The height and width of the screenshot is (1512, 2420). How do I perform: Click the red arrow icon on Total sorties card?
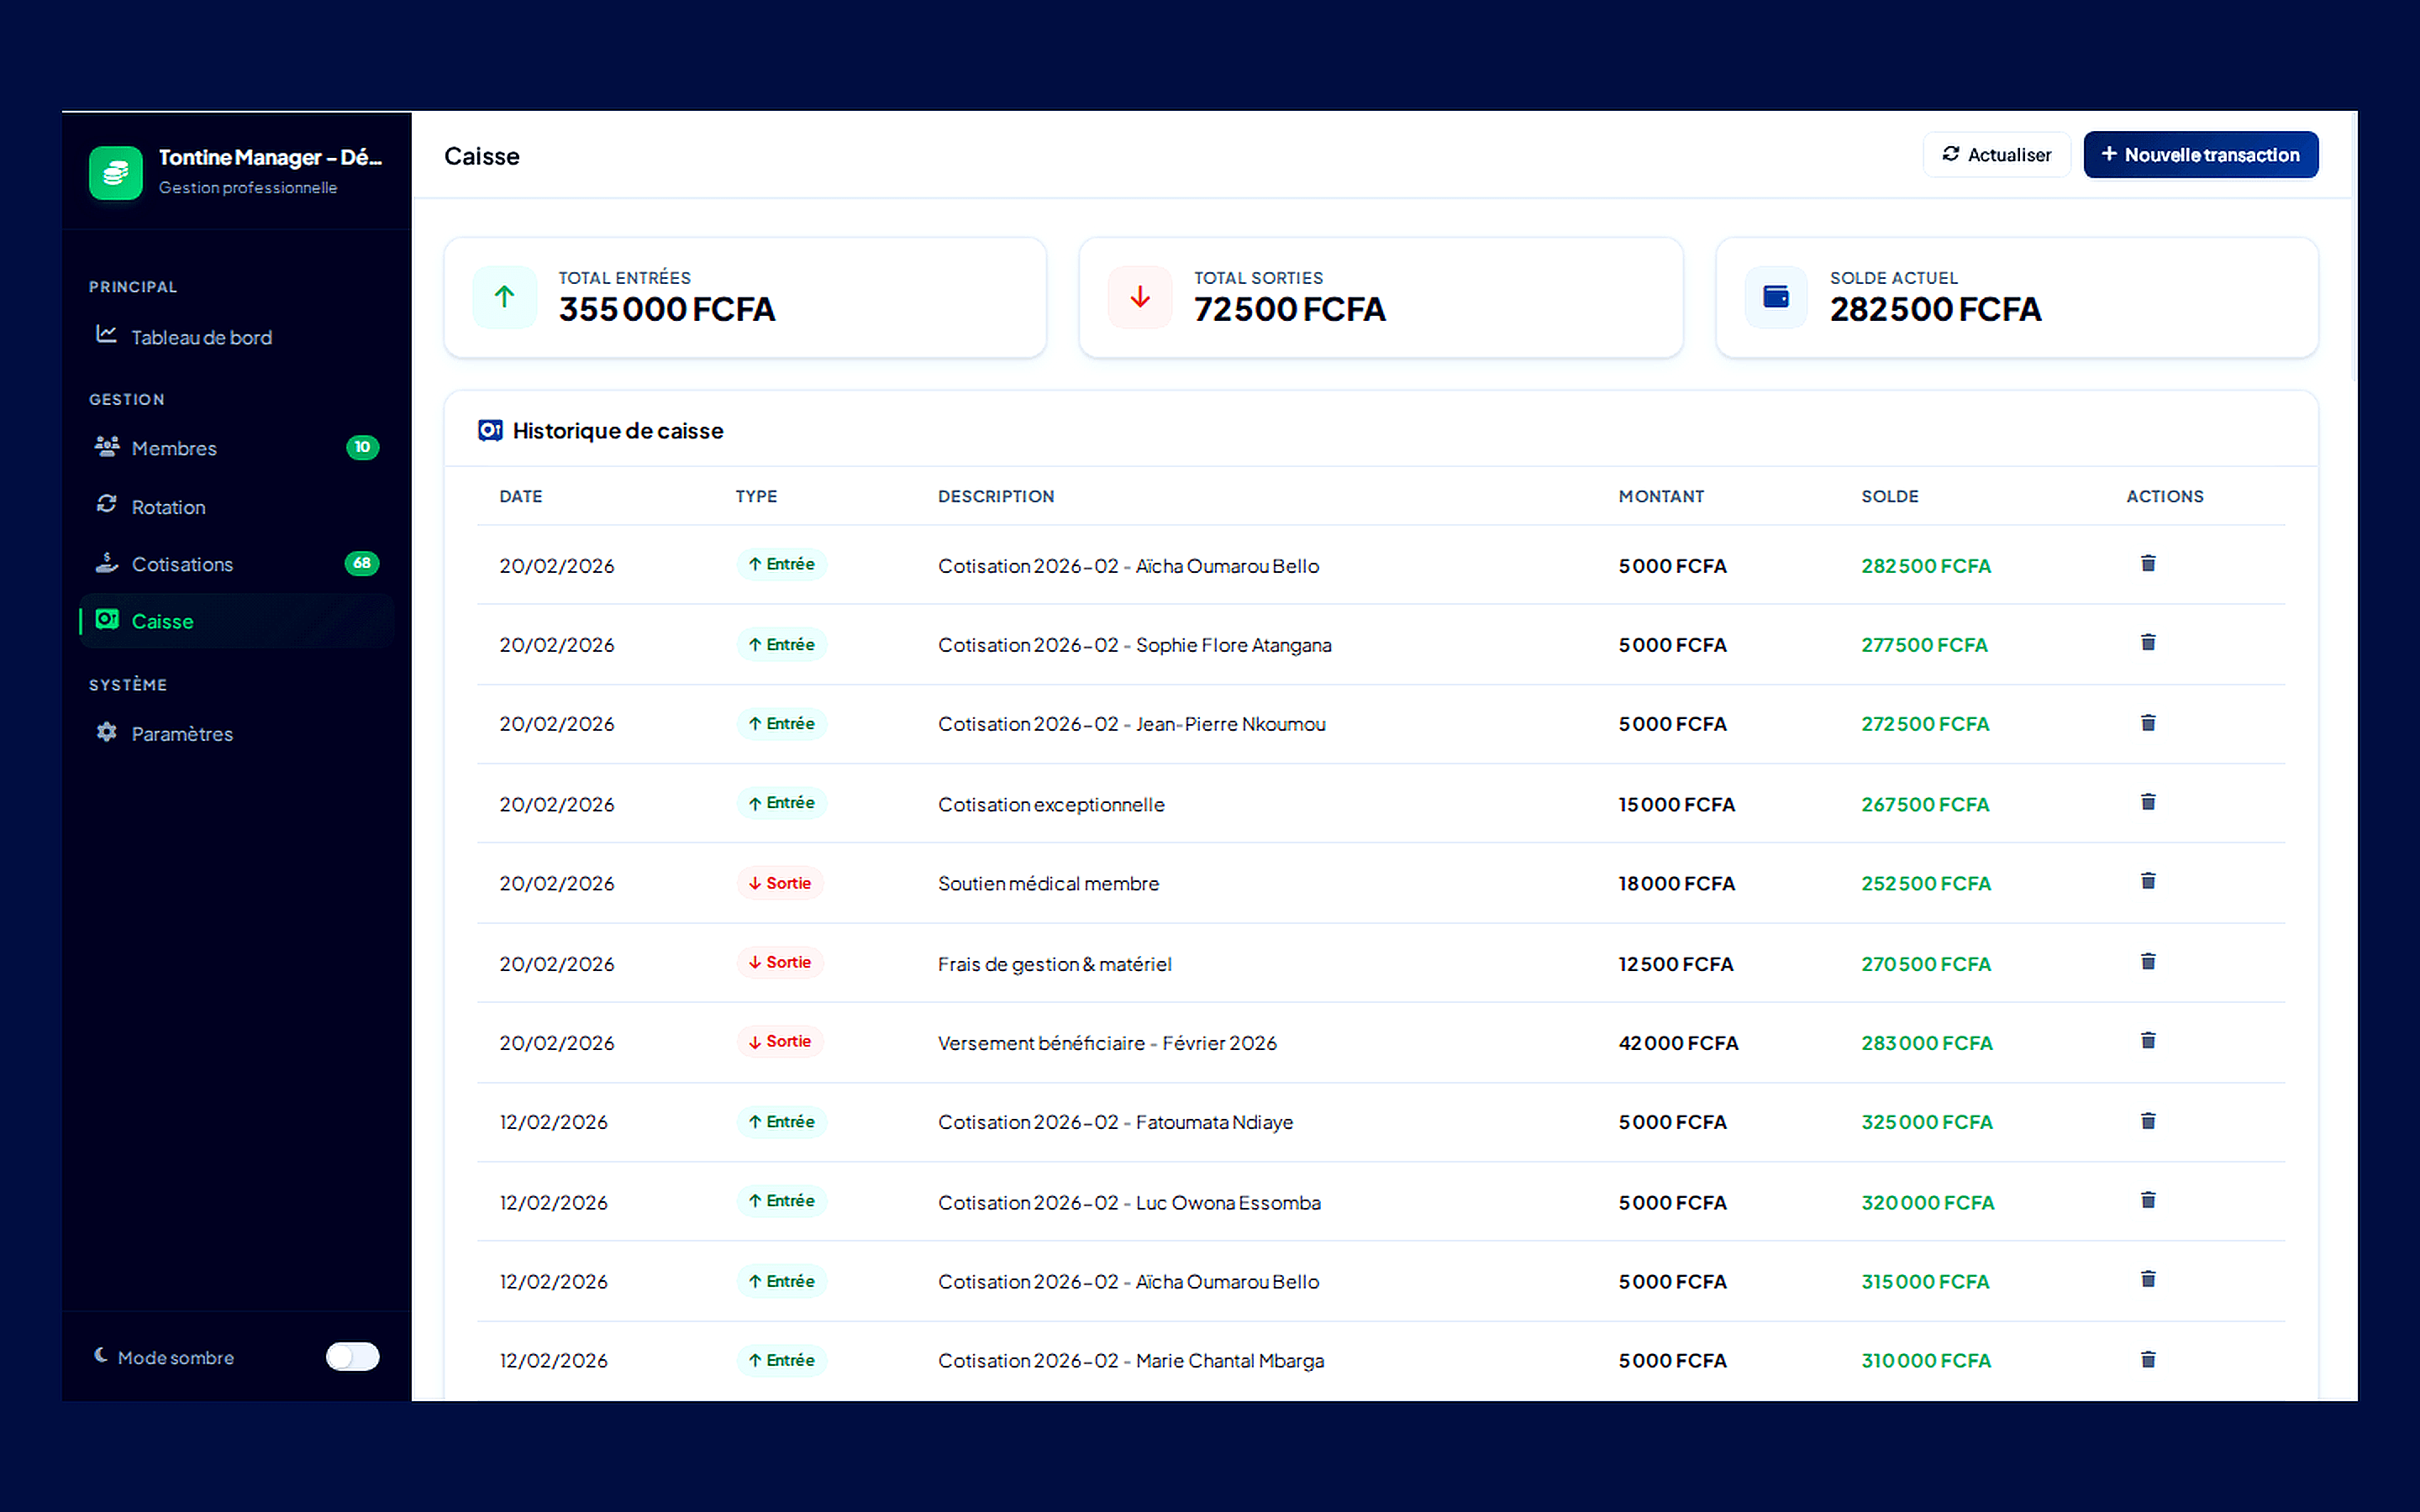tap(1139, 297)
